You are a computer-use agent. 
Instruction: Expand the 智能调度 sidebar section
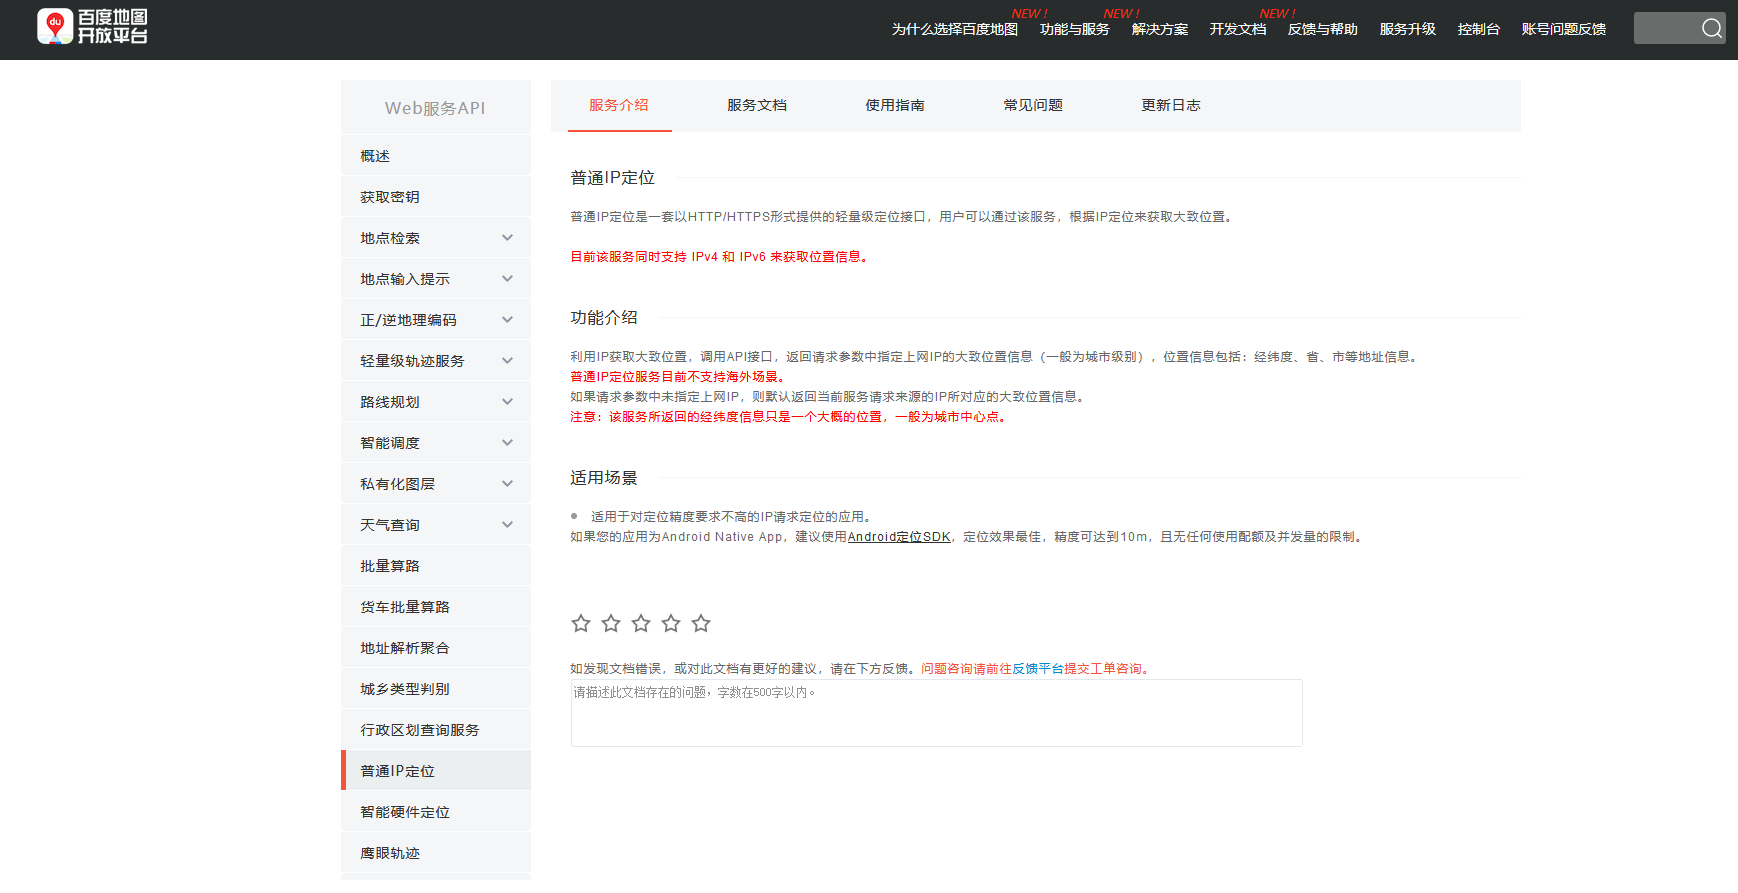point(436,443)
